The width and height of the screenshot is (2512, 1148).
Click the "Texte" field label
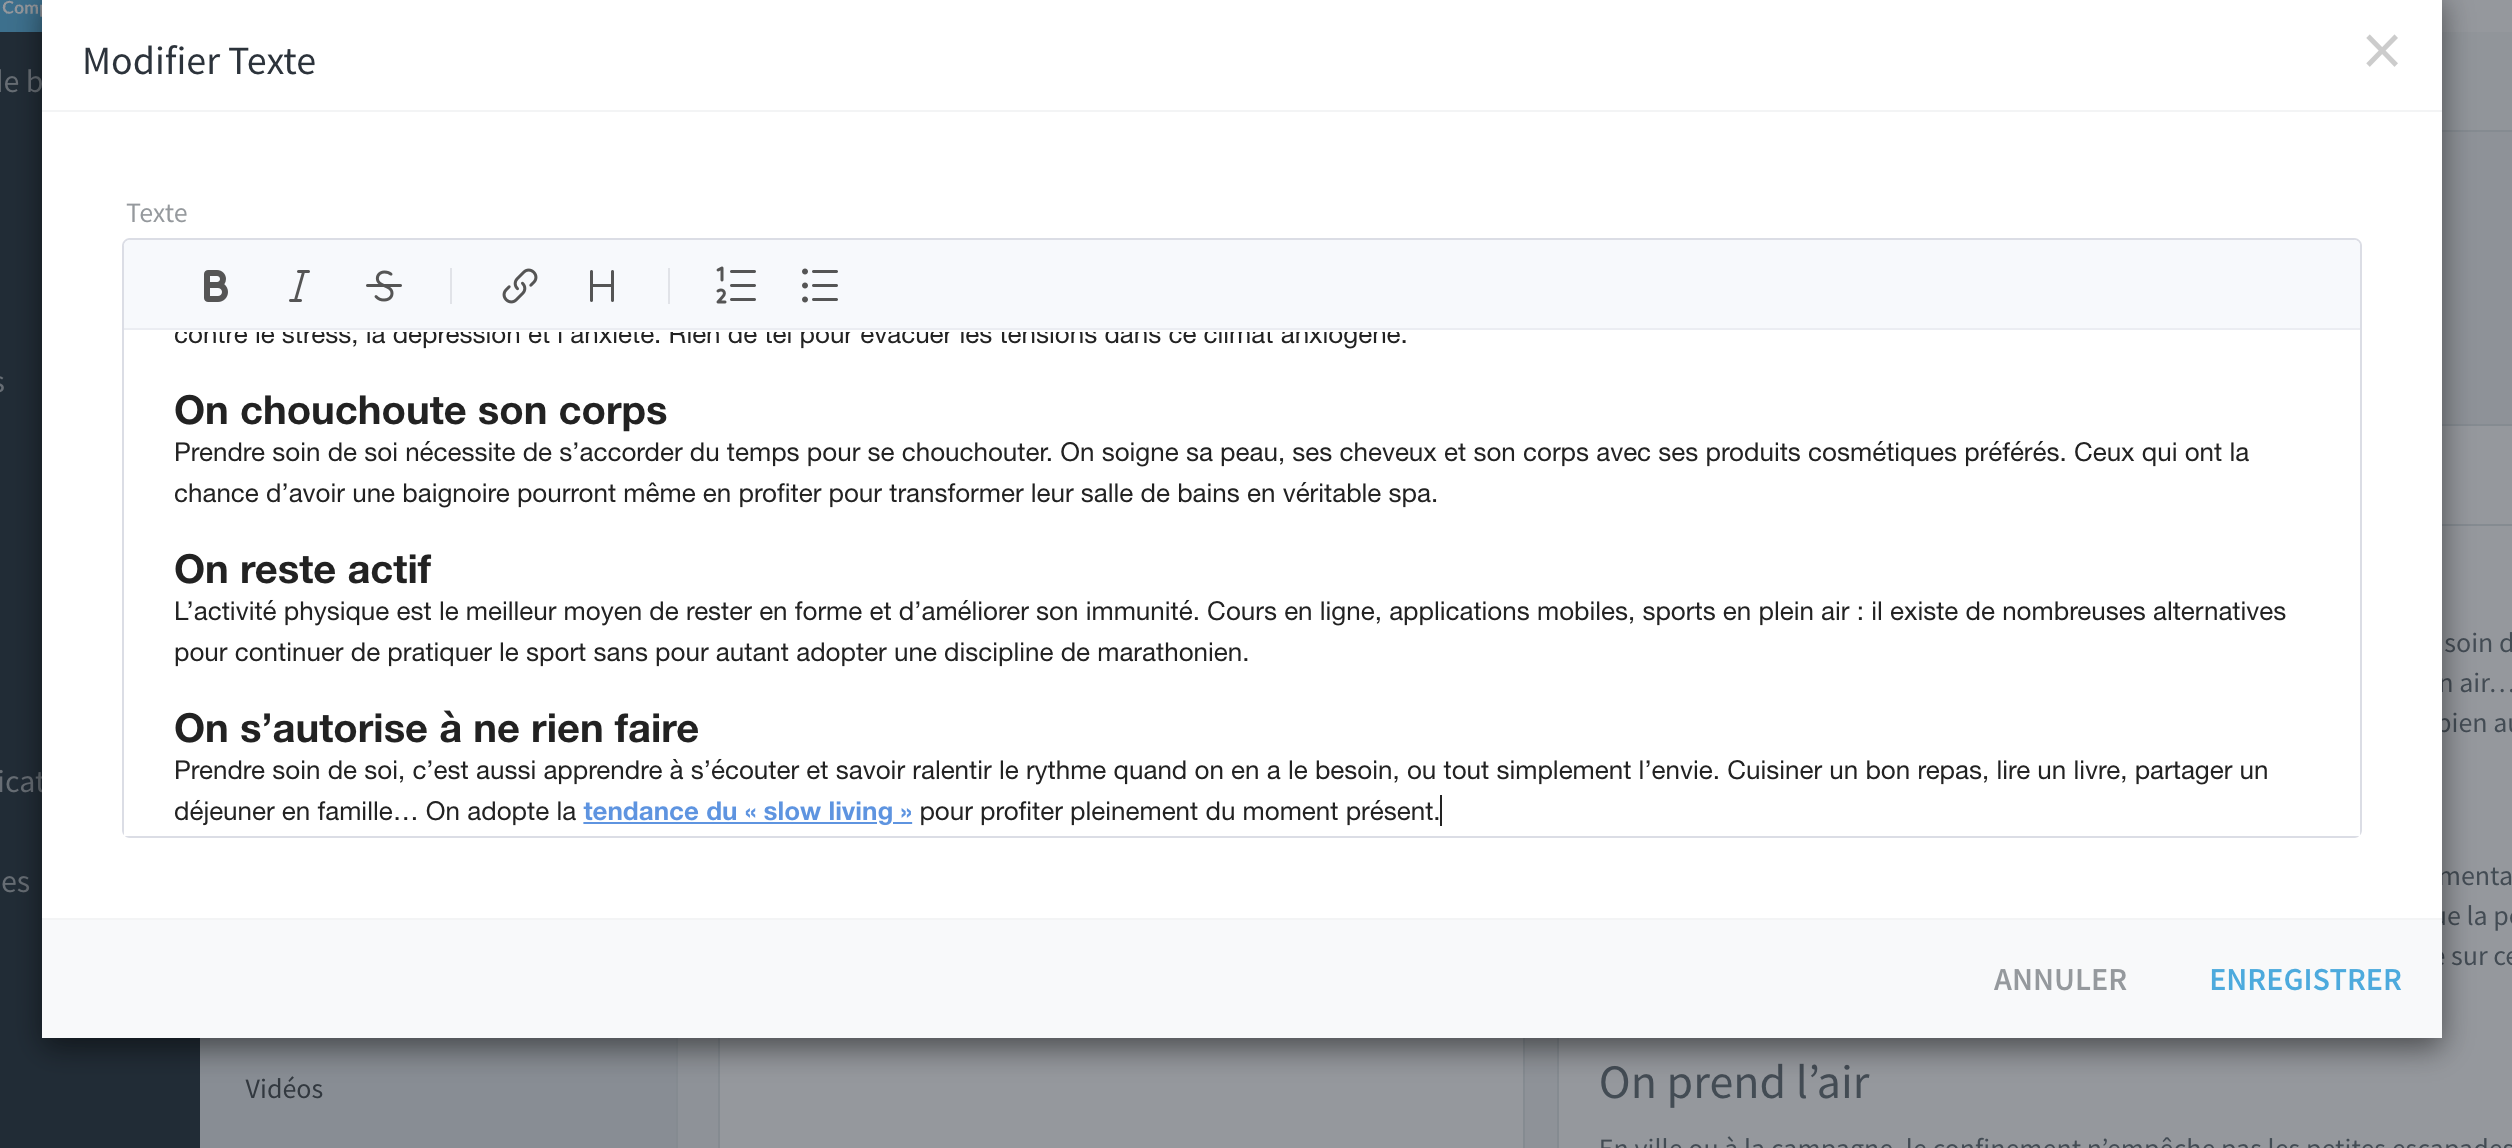[x=157, y=213]
